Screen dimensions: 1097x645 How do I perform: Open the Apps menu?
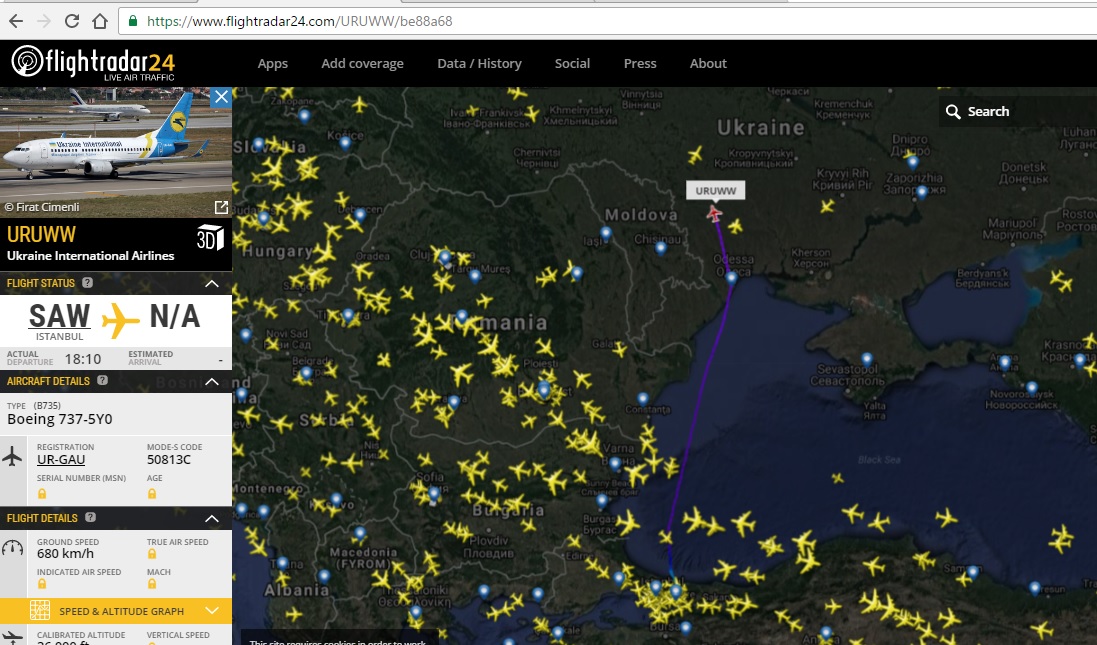[x=272, y=63]
